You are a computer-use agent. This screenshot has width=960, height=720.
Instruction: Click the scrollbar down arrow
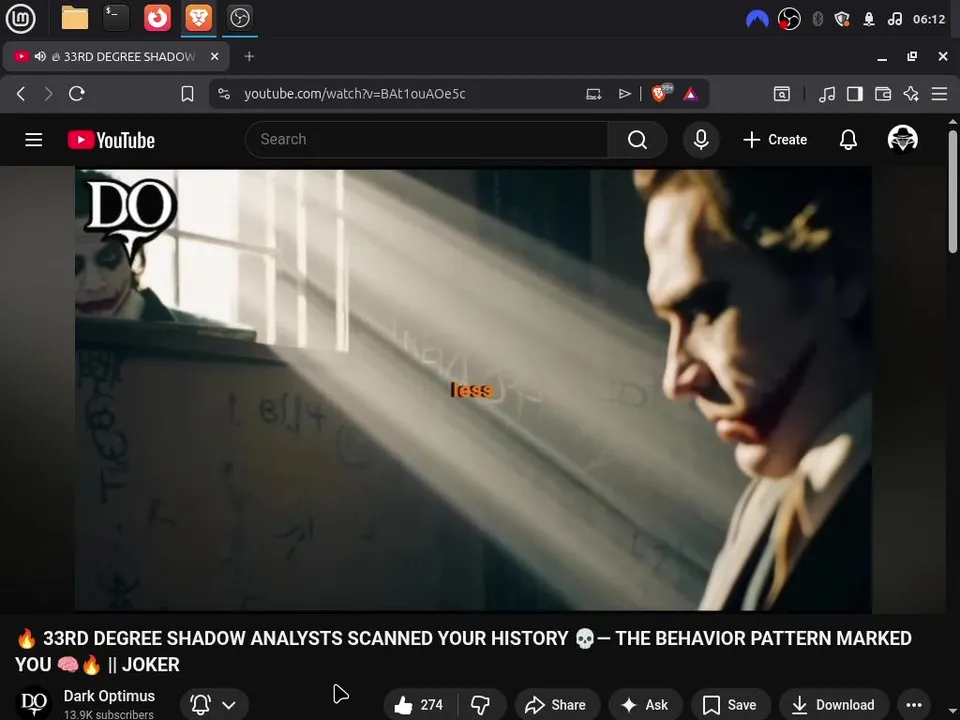953,710
